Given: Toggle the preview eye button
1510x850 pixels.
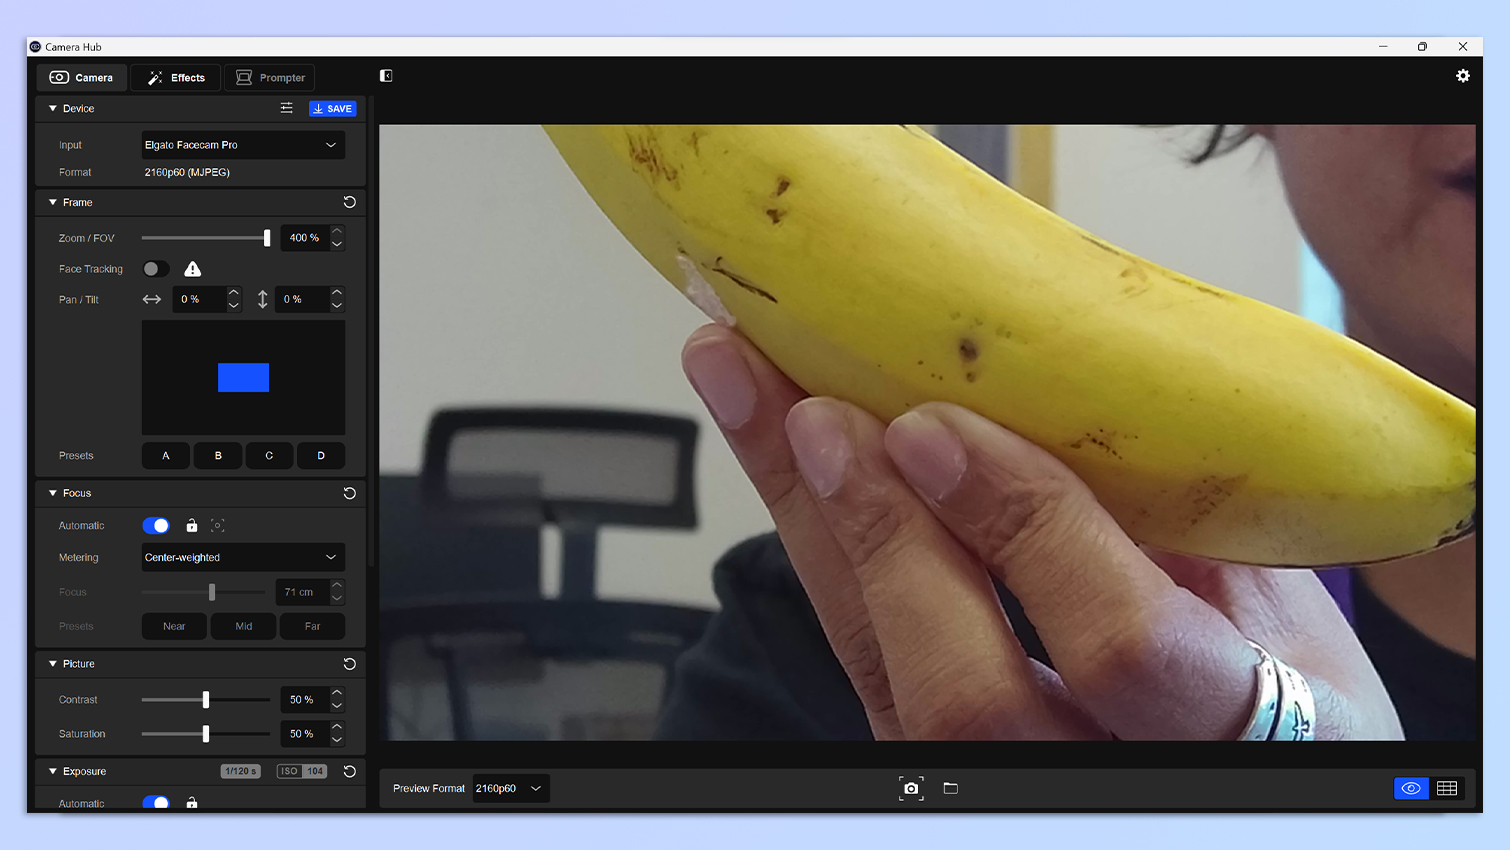Looking at the screenshot, I should 1411,788.
